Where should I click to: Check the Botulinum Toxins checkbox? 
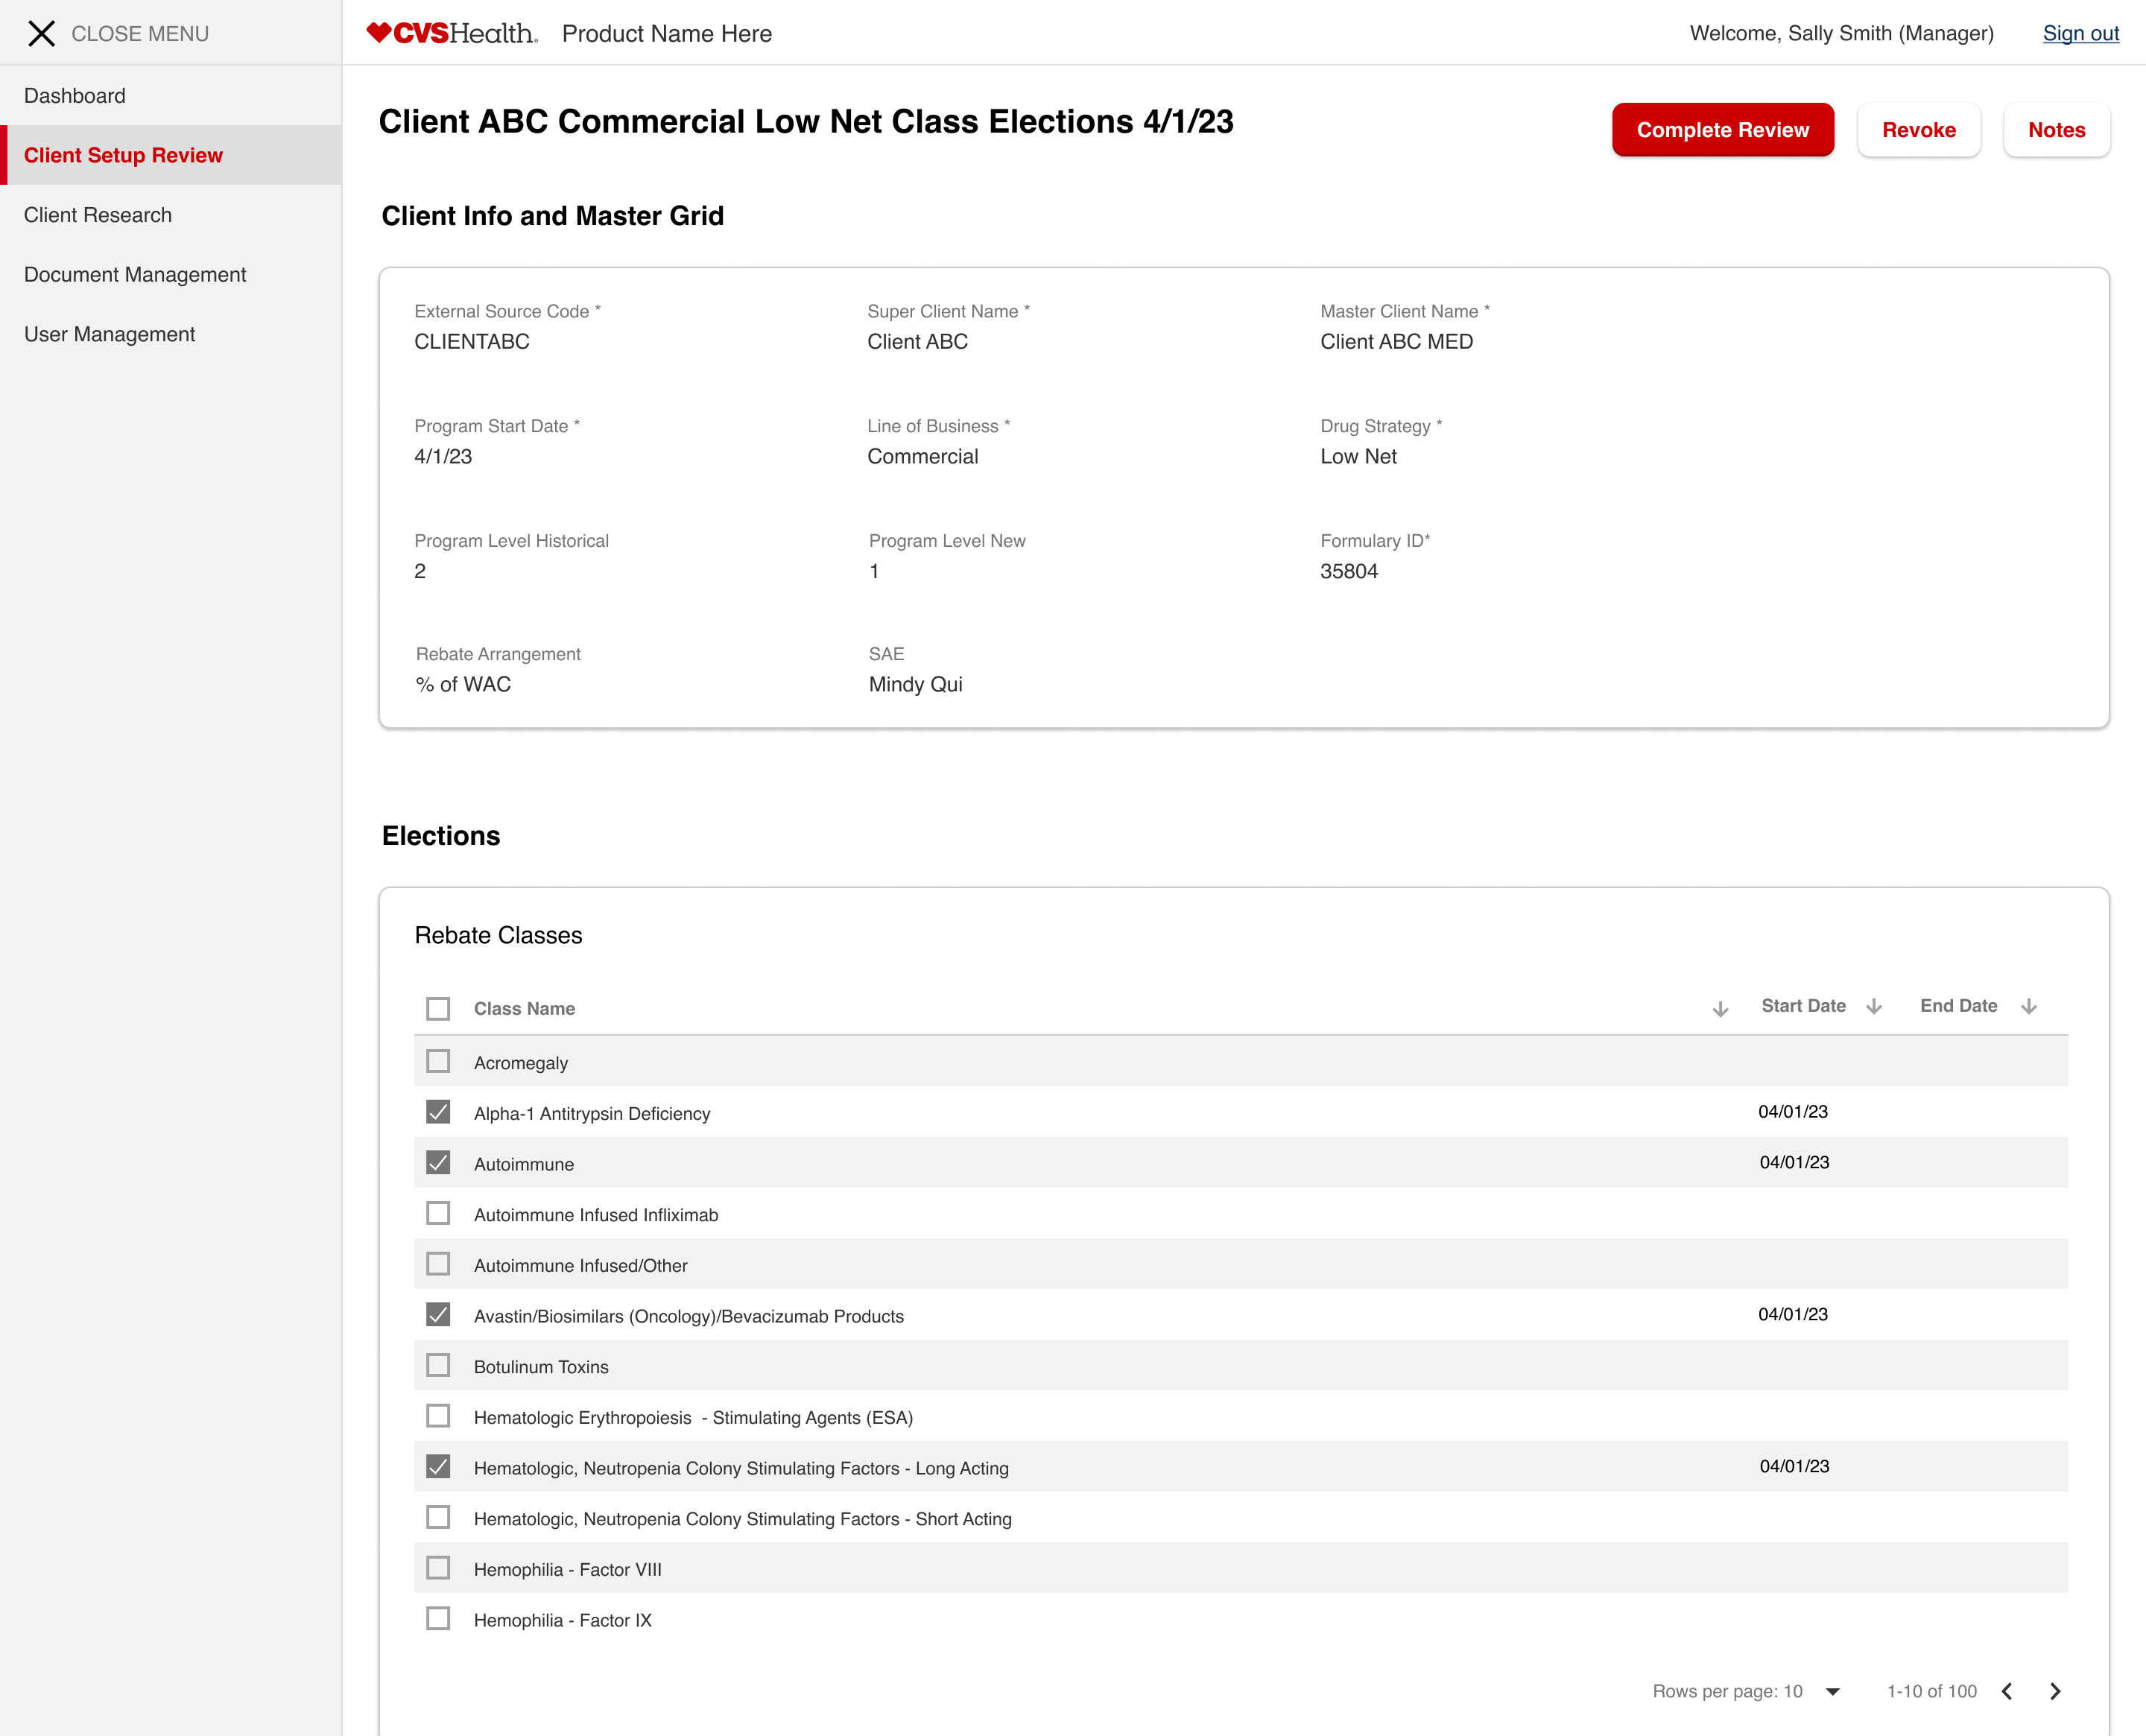point(438,1365)
